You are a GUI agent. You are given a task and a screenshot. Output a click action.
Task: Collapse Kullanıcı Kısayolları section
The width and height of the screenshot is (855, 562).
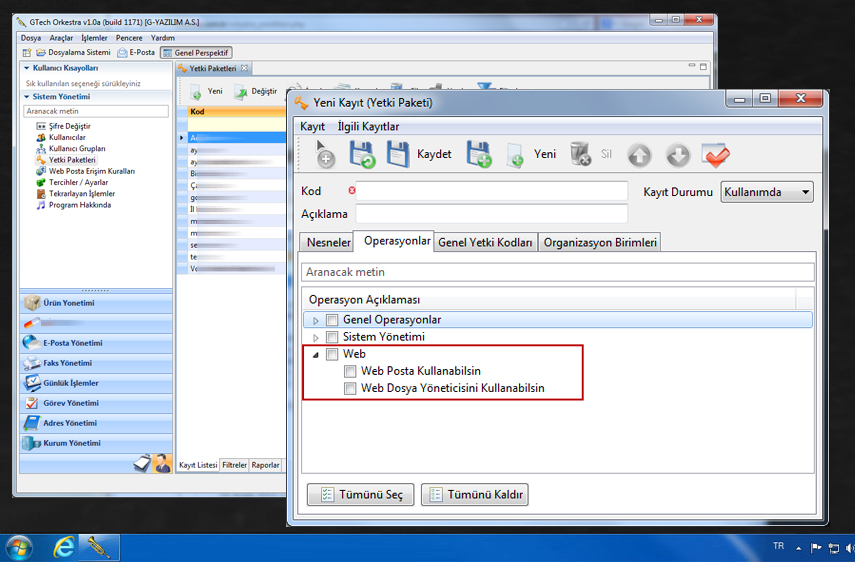click(27, 68)
